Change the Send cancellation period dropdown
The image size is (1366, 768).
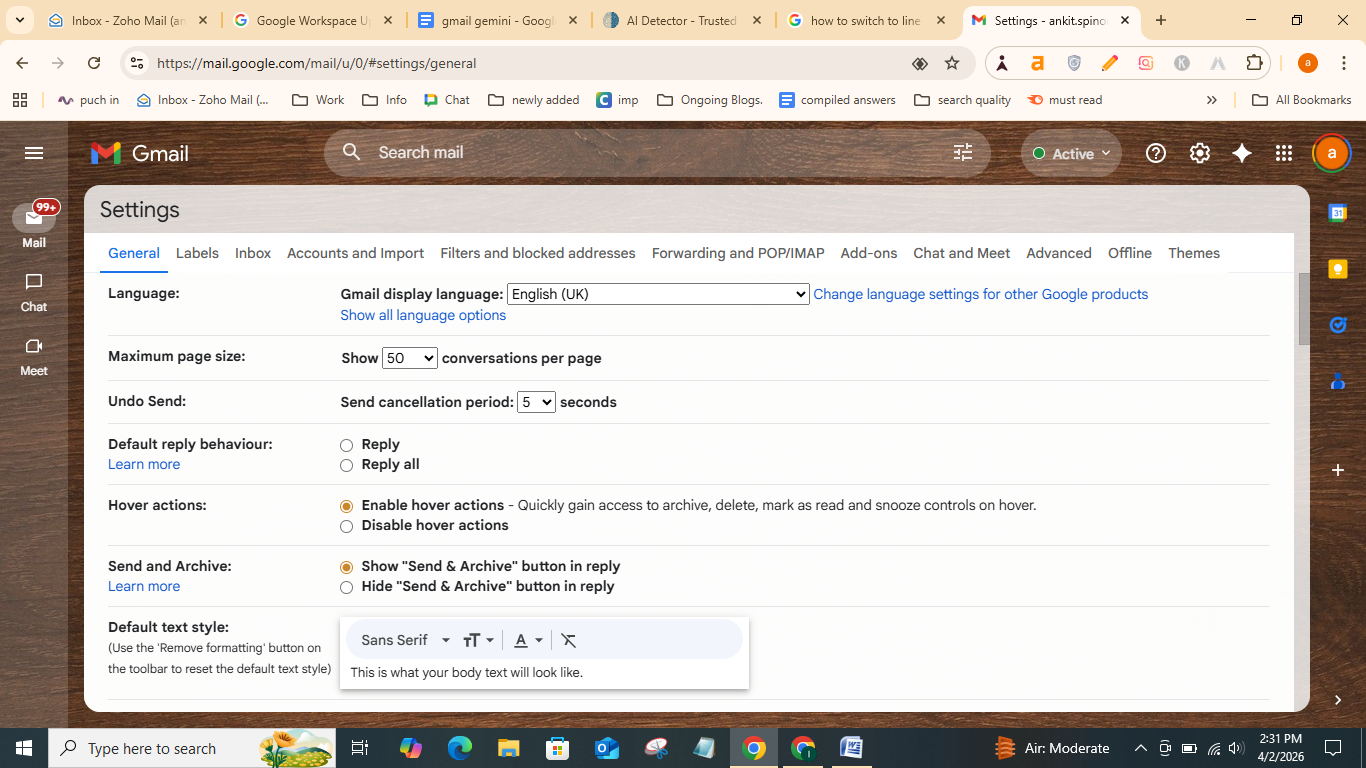tap(536, 401)
